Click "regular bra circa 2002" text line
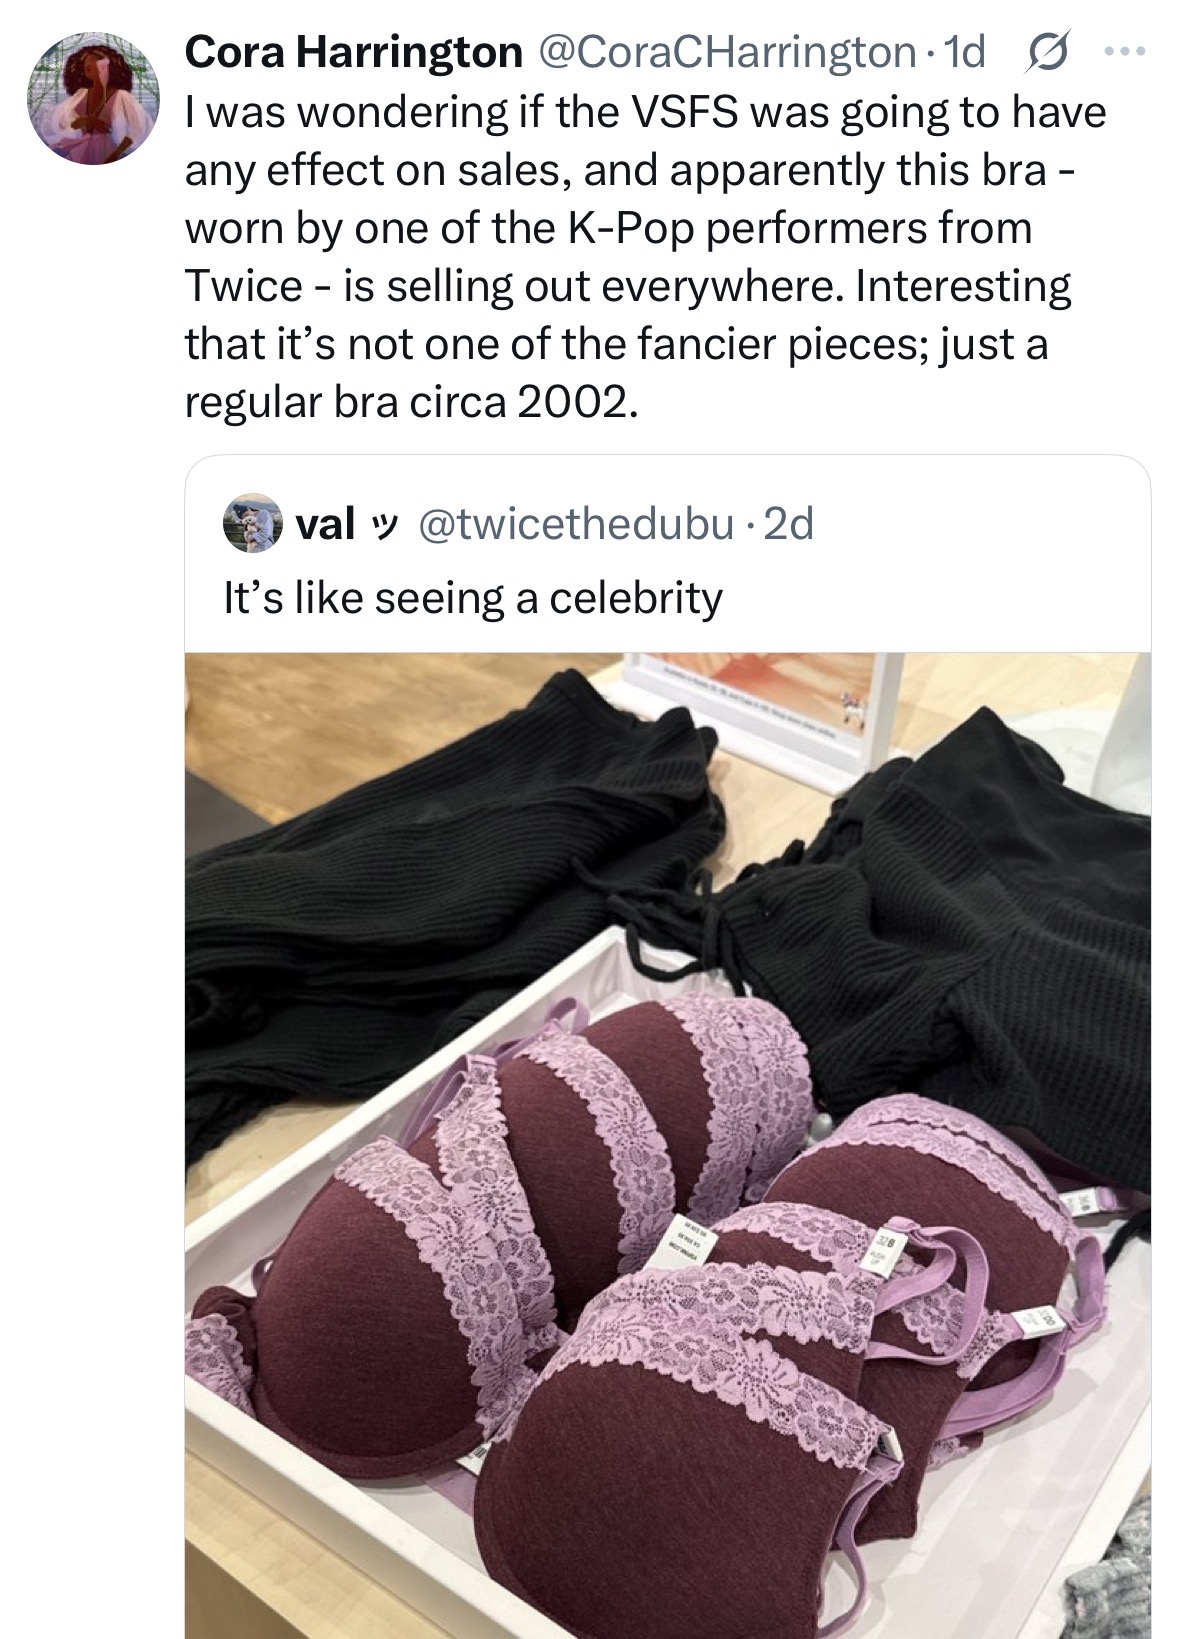1179x1639 pixels. (410, 401)
